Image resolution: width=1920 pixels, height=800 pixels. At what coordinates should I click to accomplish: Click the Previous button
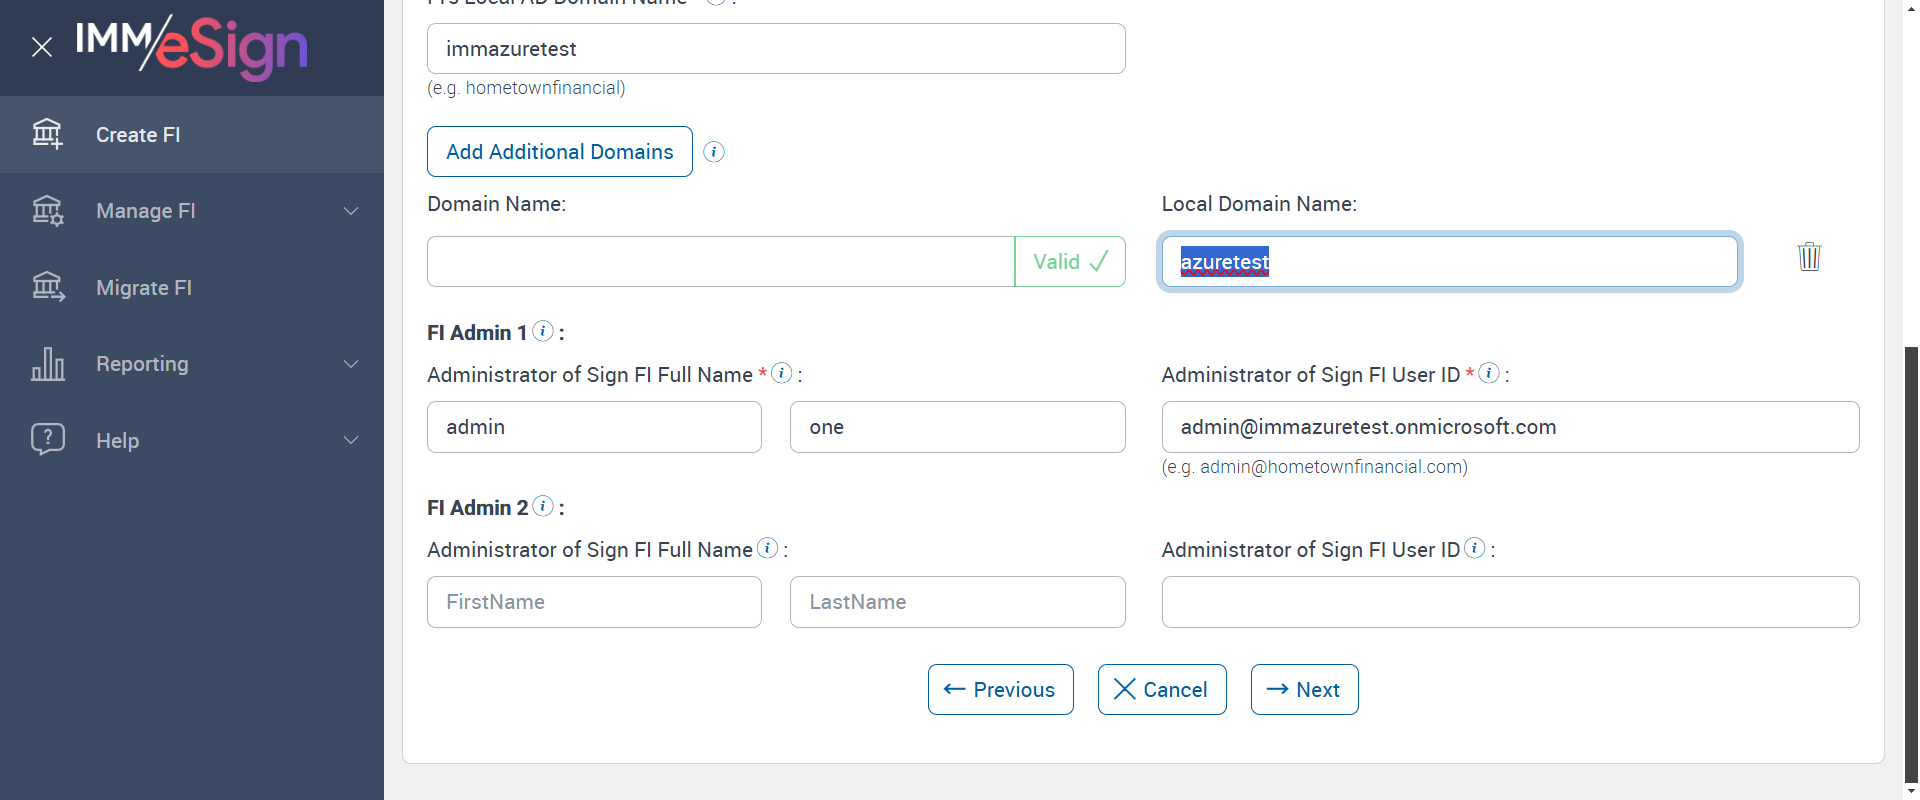(x=1000, y=690)
